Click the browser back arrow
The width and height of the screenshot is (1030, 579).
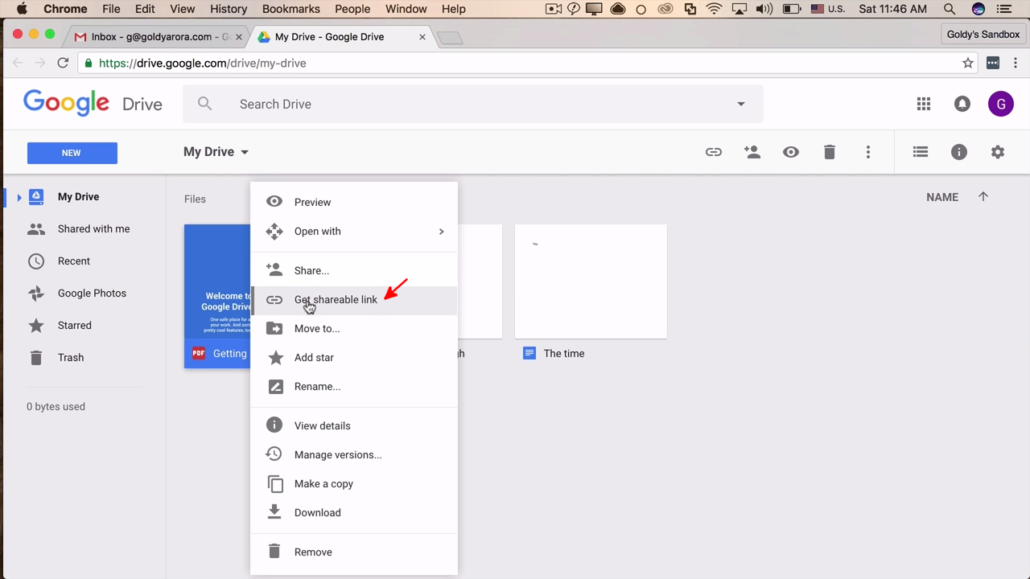[x=18, y=63]
